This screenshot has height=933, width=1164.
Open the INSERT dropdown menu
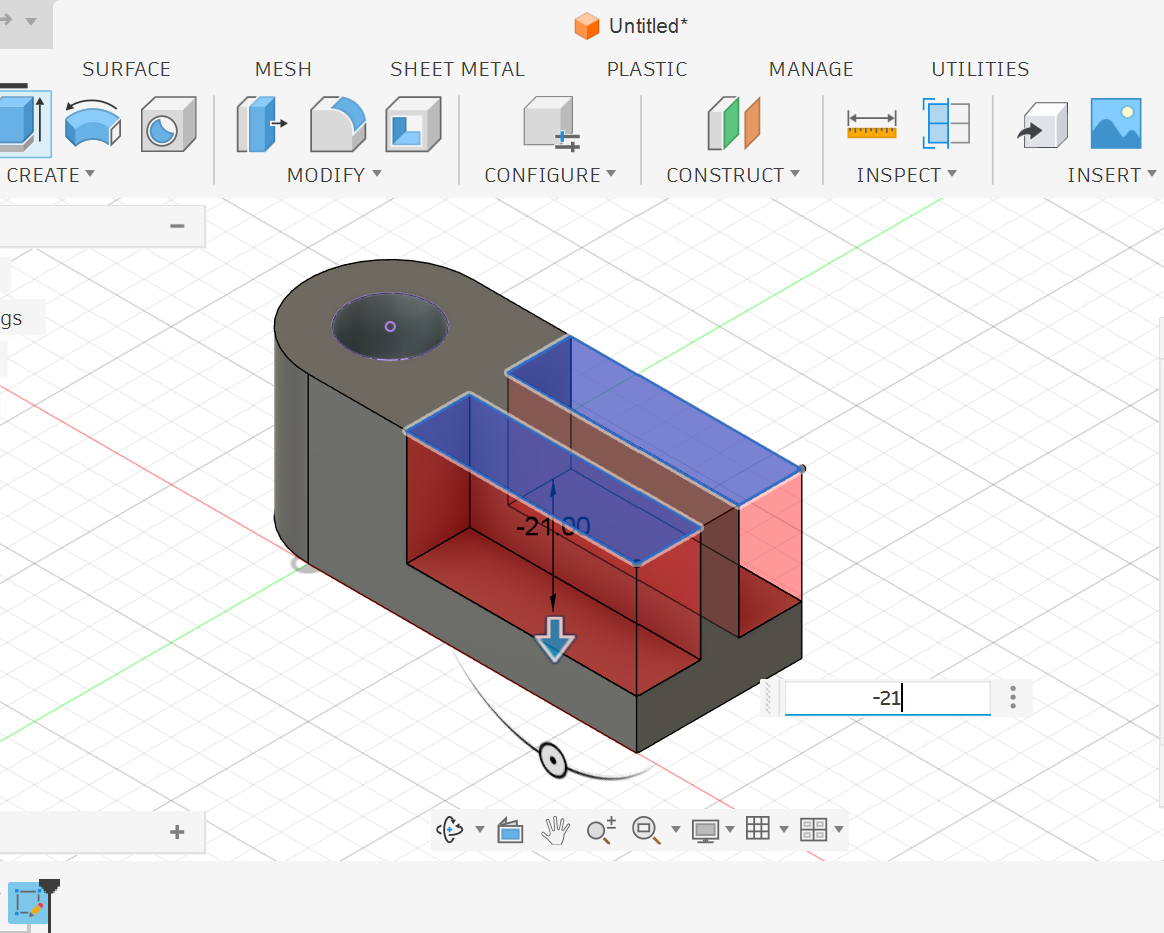click(1112, 175)
